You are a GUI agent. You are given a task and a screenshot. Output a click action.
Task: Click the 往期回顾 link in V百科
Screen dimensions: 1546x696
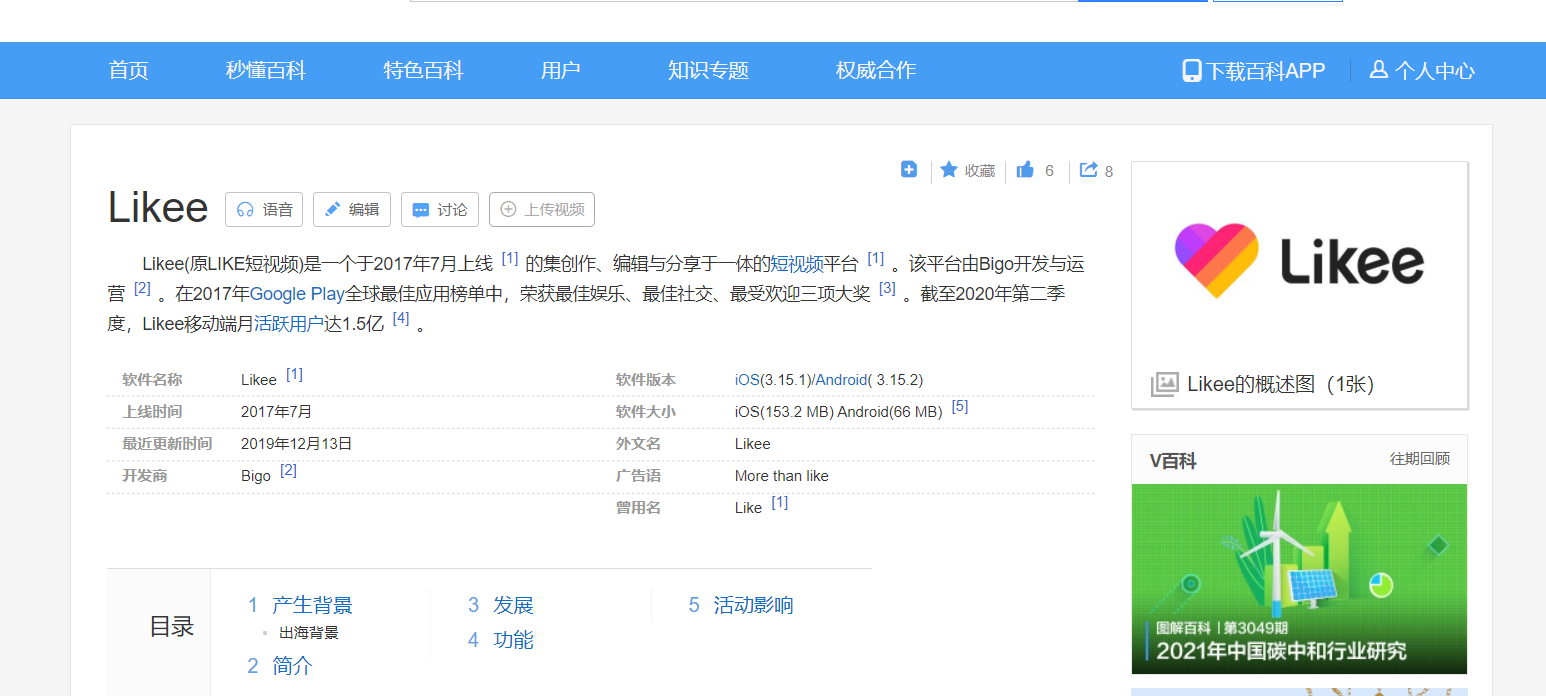click(x=1420, y=459)
